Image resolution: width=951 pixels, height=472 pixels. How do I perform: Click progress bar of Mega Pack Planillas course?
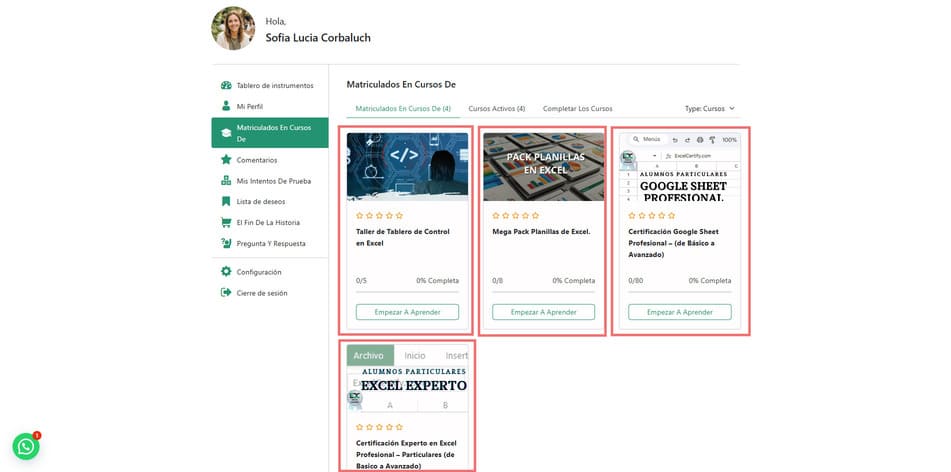pyautogui.click(x=543, y=292)
